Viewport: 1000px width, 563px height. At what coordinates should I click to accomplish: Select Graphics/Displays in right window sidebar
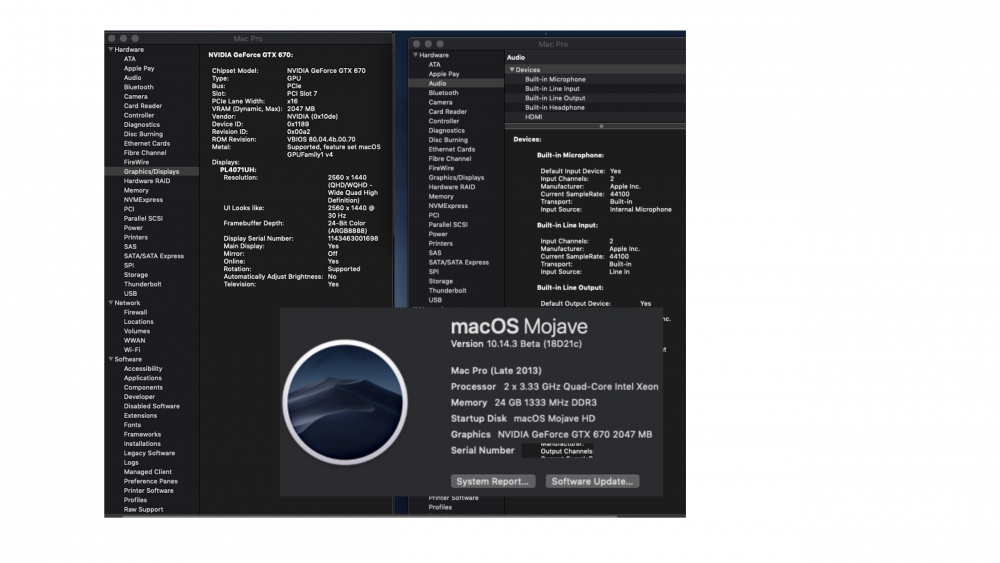(456, 178)
